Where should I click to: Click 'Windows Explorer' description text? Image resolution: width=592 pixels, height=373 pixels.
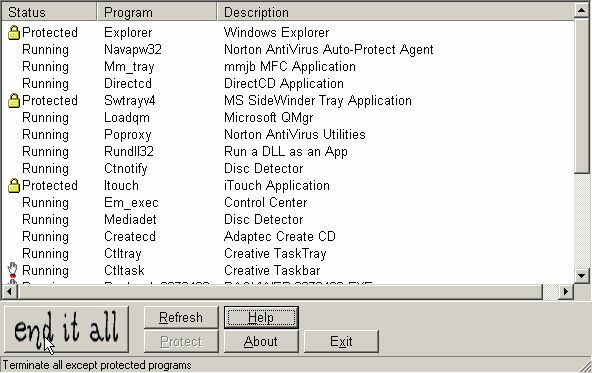click(276, 32)
